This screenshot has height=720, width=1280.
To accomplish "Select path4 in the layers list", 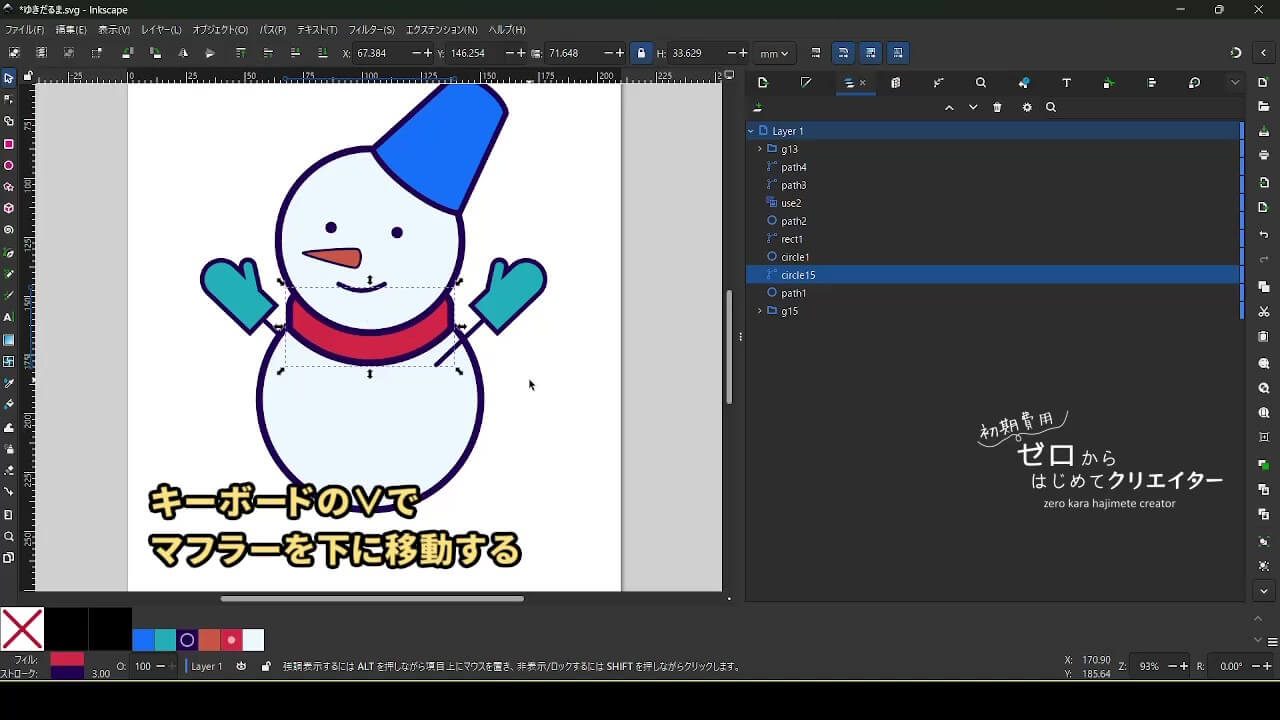I will [x=794, y=167].
